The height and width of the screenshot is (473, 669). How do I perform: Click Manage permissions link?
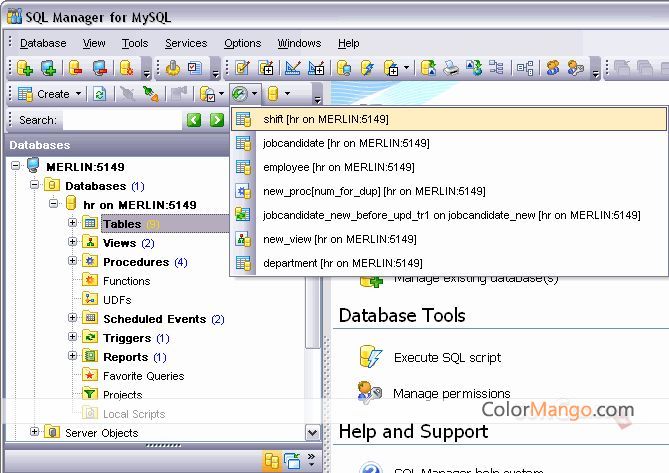(452, 393)
